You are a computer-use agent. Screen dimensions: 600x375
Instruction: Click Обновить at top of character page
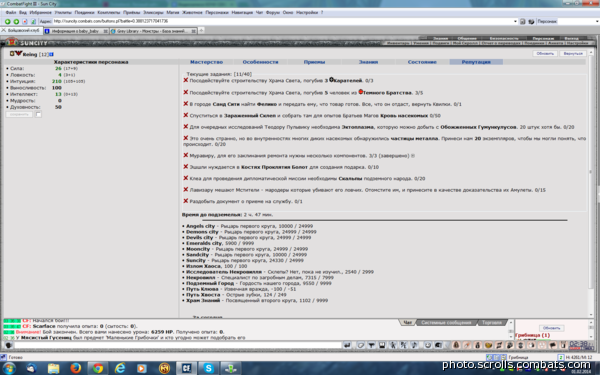pyautogui.click(x=545, y=54)
